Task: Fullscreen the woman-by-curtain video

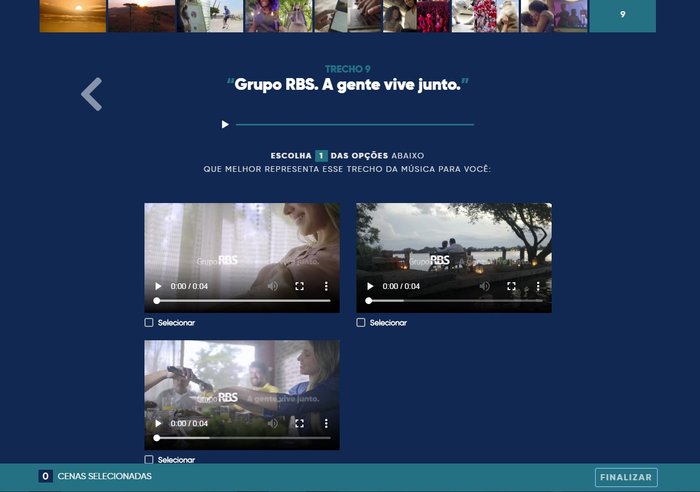Action: tap(300, 286)
